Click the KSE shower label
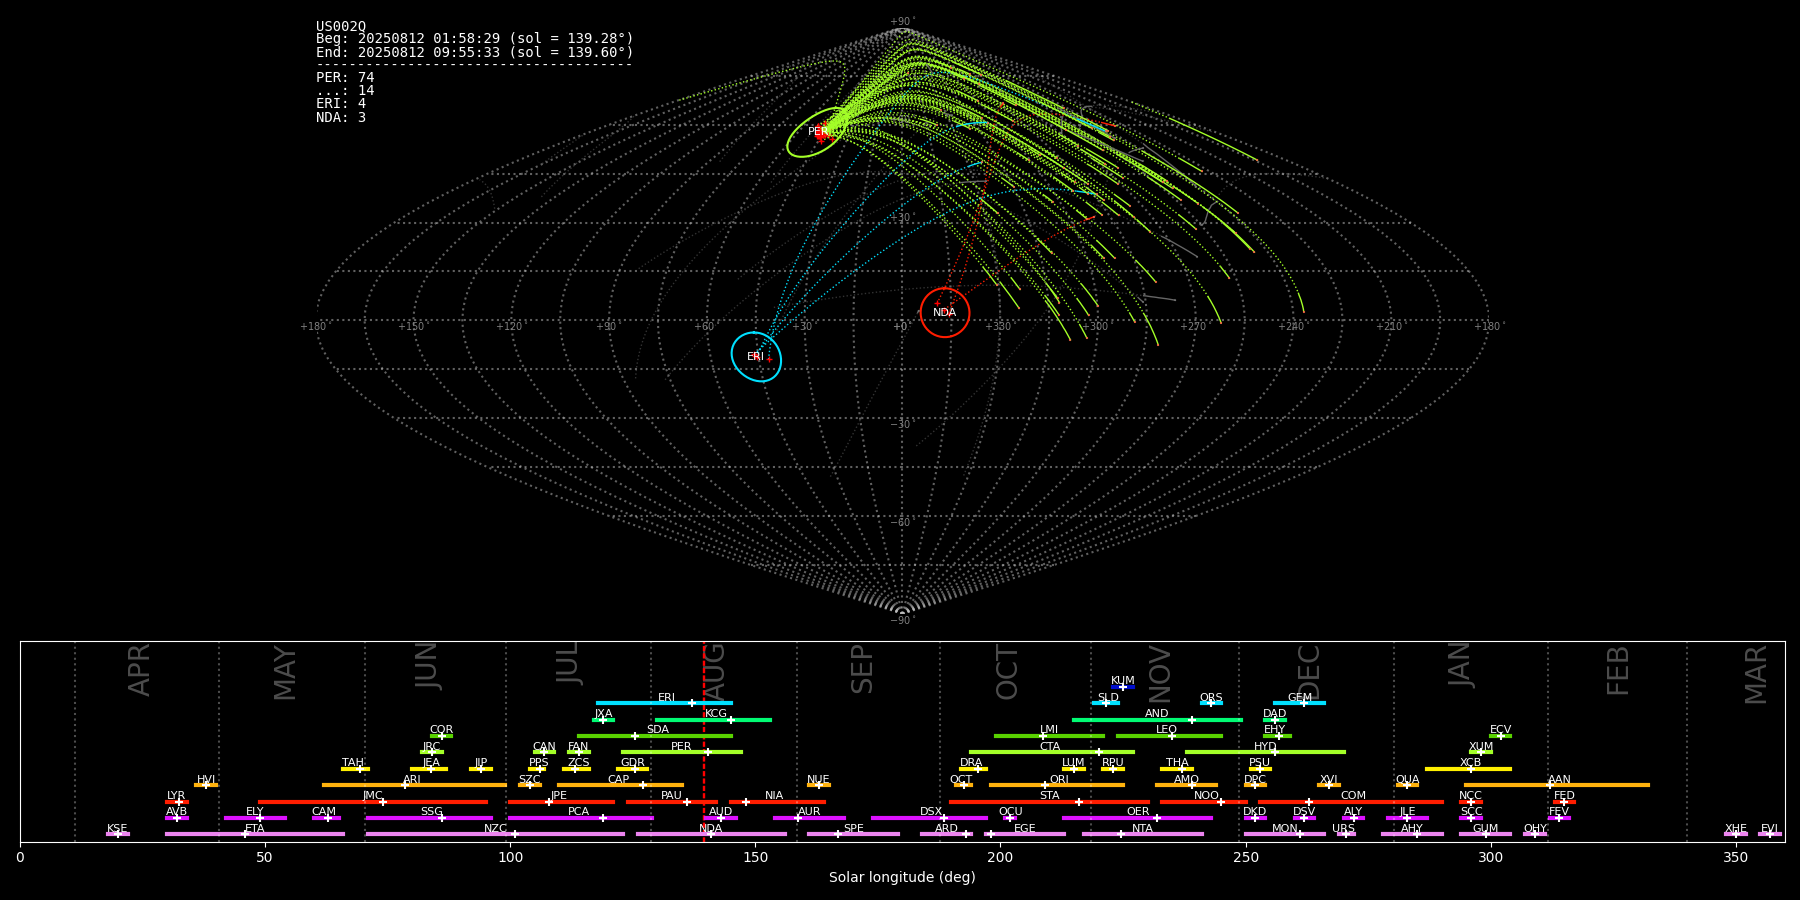Screen dimensions: 1800x900 (x=117, y=829)
